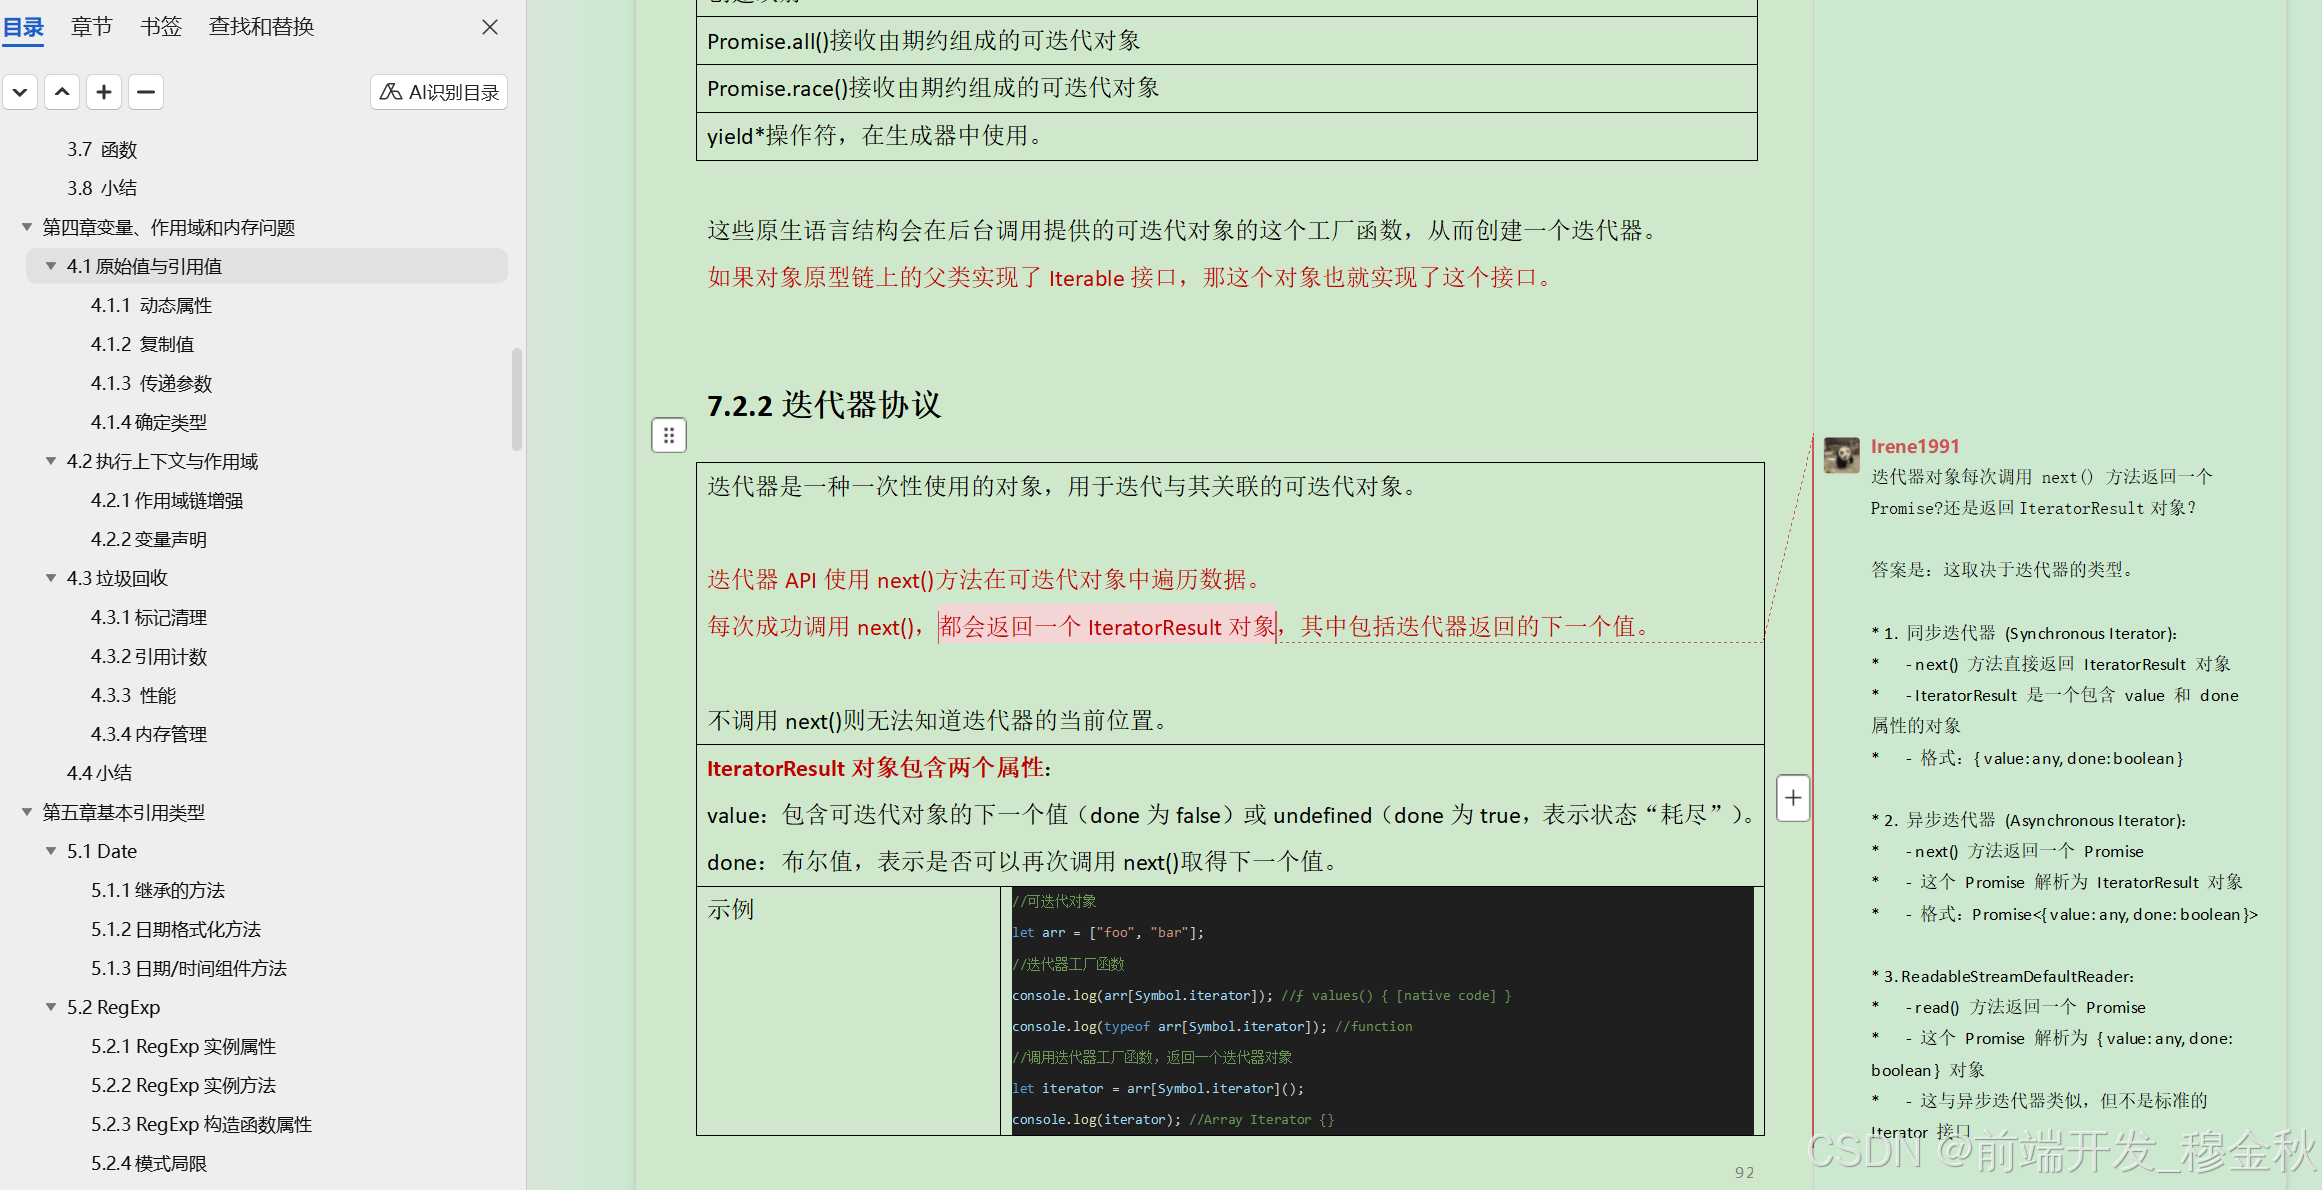The height and width of the screenshot is (1190, 2322).
Task: Click the expand-all down chevron button
Action: [20, 92]
